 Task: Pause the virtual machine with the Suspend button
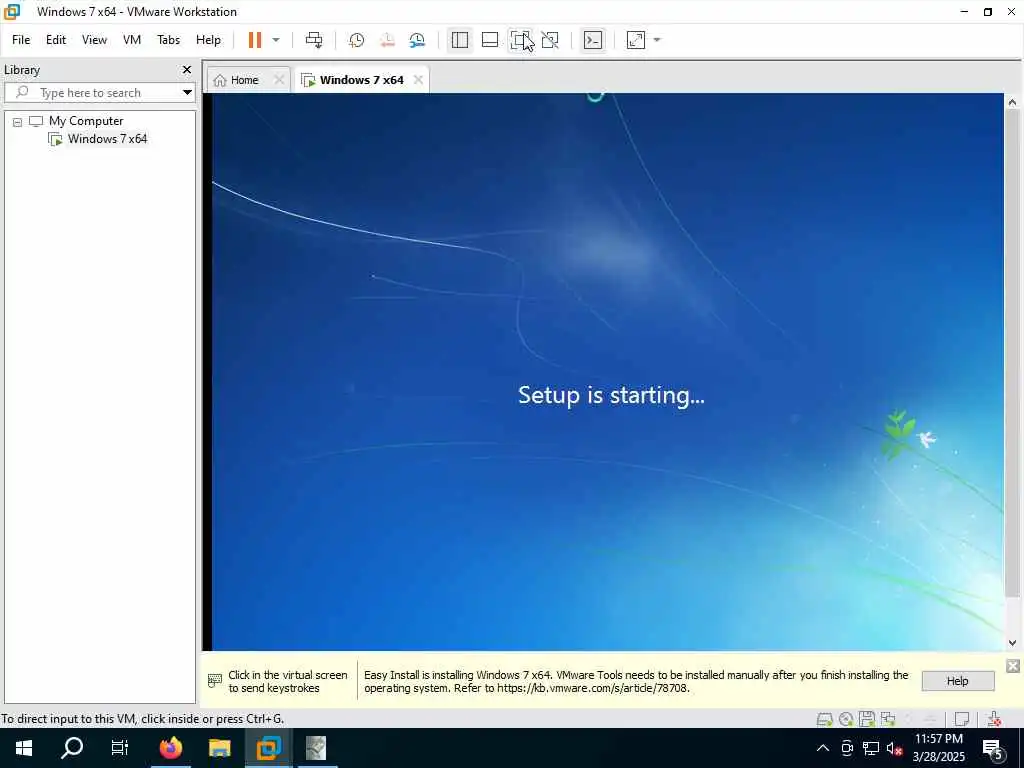(x=255, y=40)
